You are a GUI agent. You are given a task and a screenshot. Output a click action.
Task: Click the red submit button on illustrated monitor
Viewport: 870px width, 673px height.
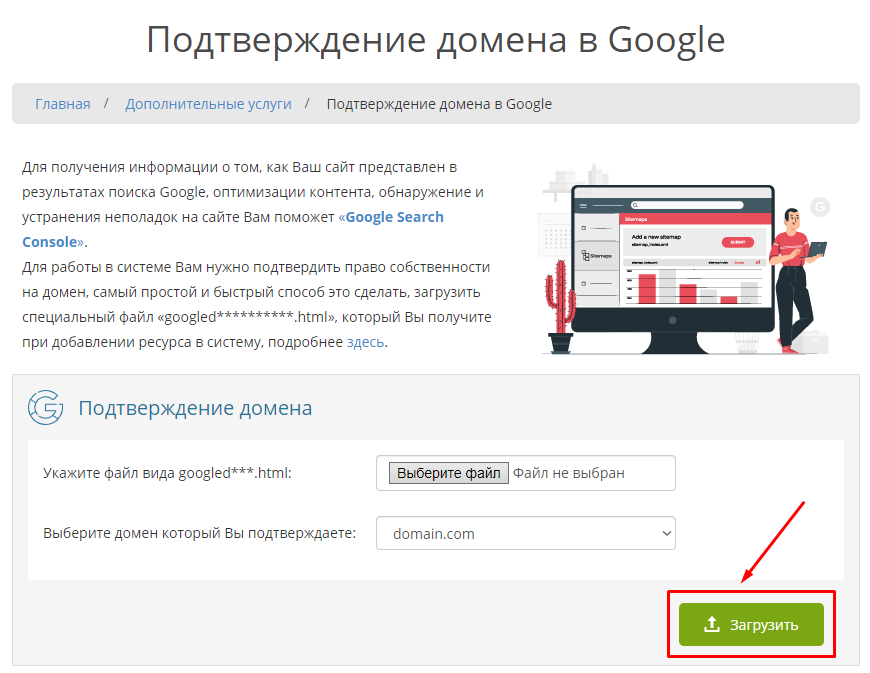[737, 242]
